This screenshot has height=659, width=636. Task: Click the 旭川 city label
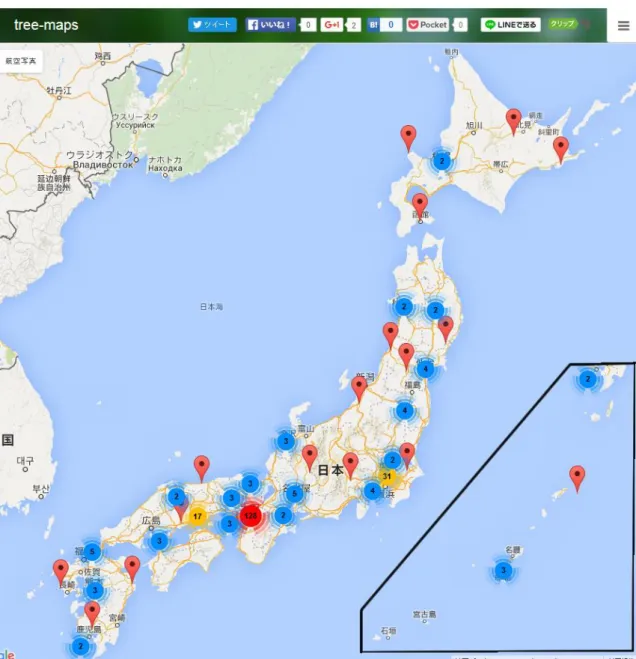point(474,125)
